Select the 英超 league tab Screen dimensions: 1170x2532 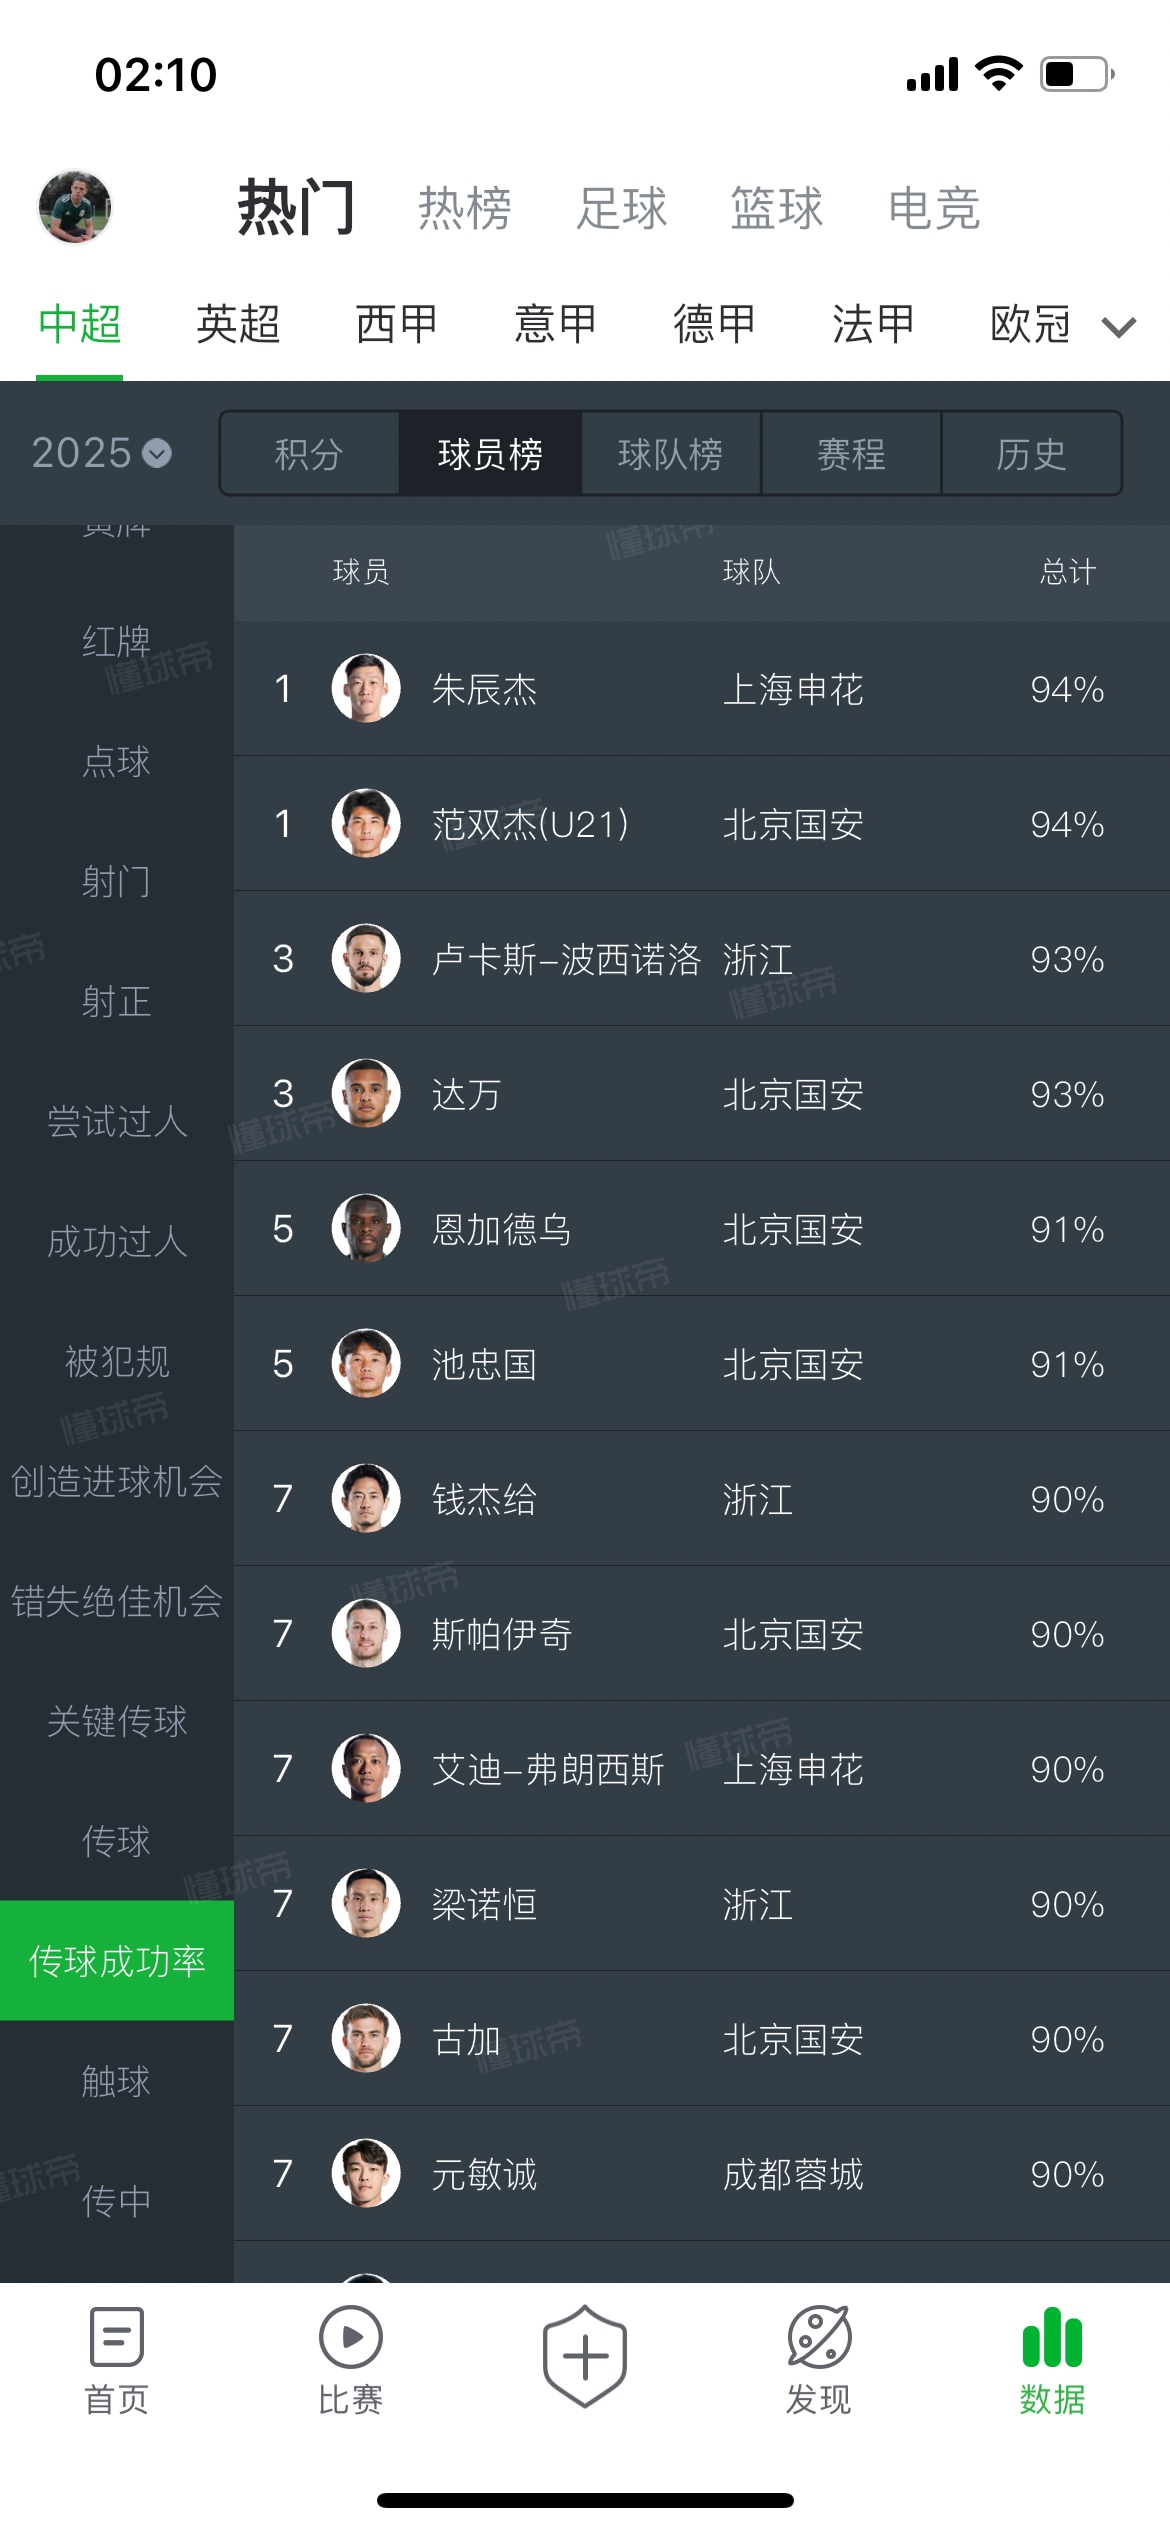click(238, 324)
